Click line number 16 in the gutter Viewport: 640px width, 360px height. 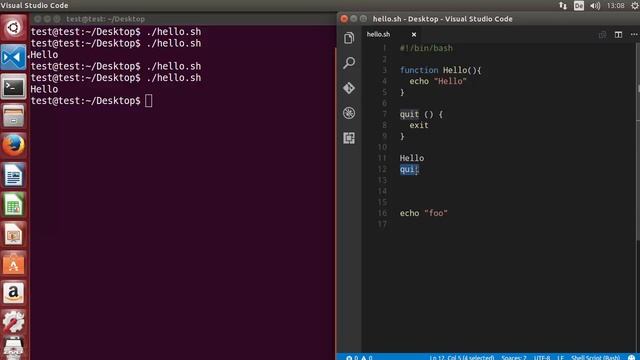382,213
